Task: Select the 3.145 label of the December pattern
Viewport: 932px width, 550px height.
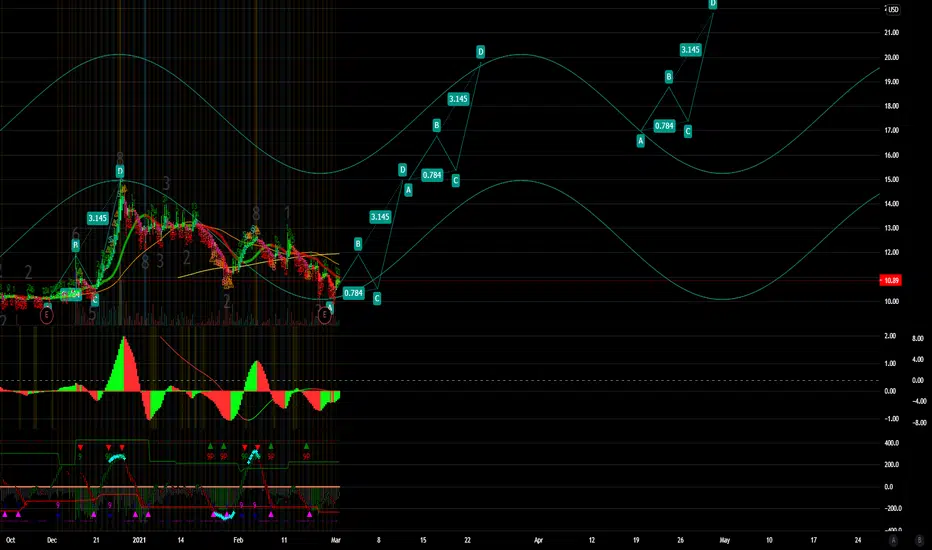Action: (97, 218)
